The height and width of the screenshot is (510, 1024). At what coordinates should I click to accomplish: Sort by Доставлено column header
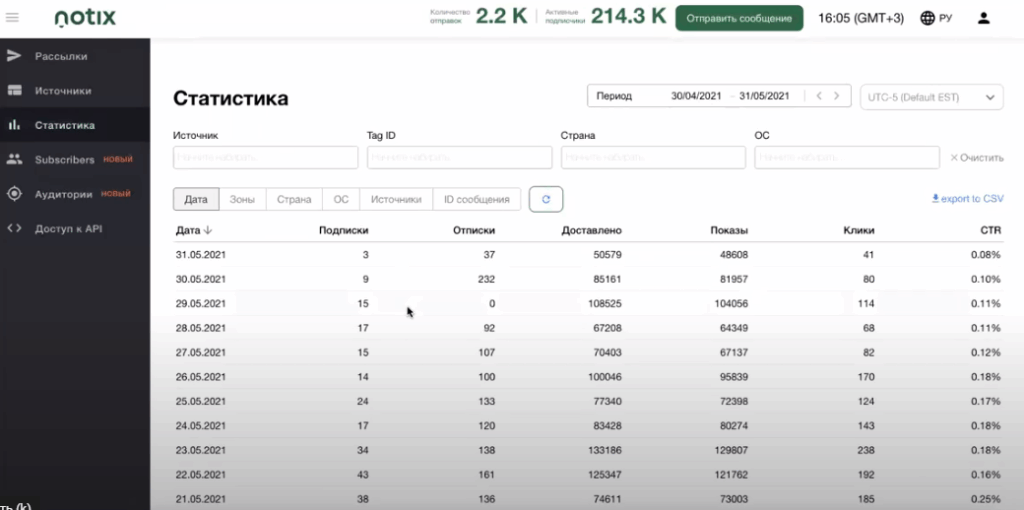[x=592, y=230]
